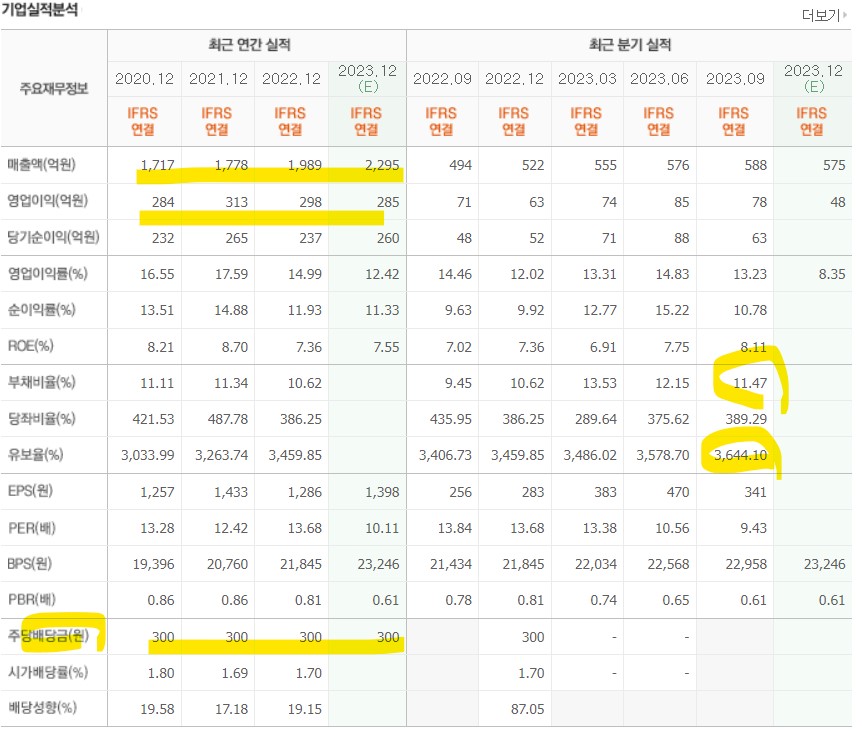Select the 당좌비율(%) row label
862x731 pixels.
pyautogui.click(x=42, y=419)
